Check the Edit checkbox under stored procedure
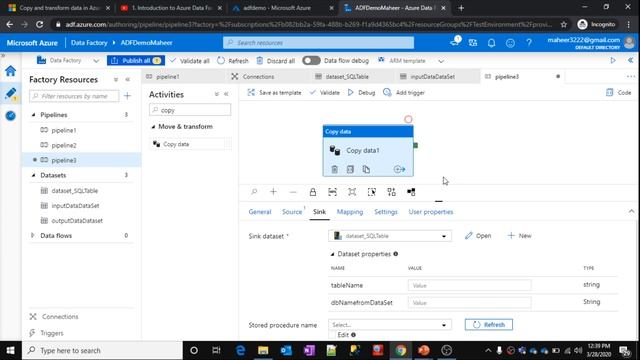640x360 pixels. (332, 335)
